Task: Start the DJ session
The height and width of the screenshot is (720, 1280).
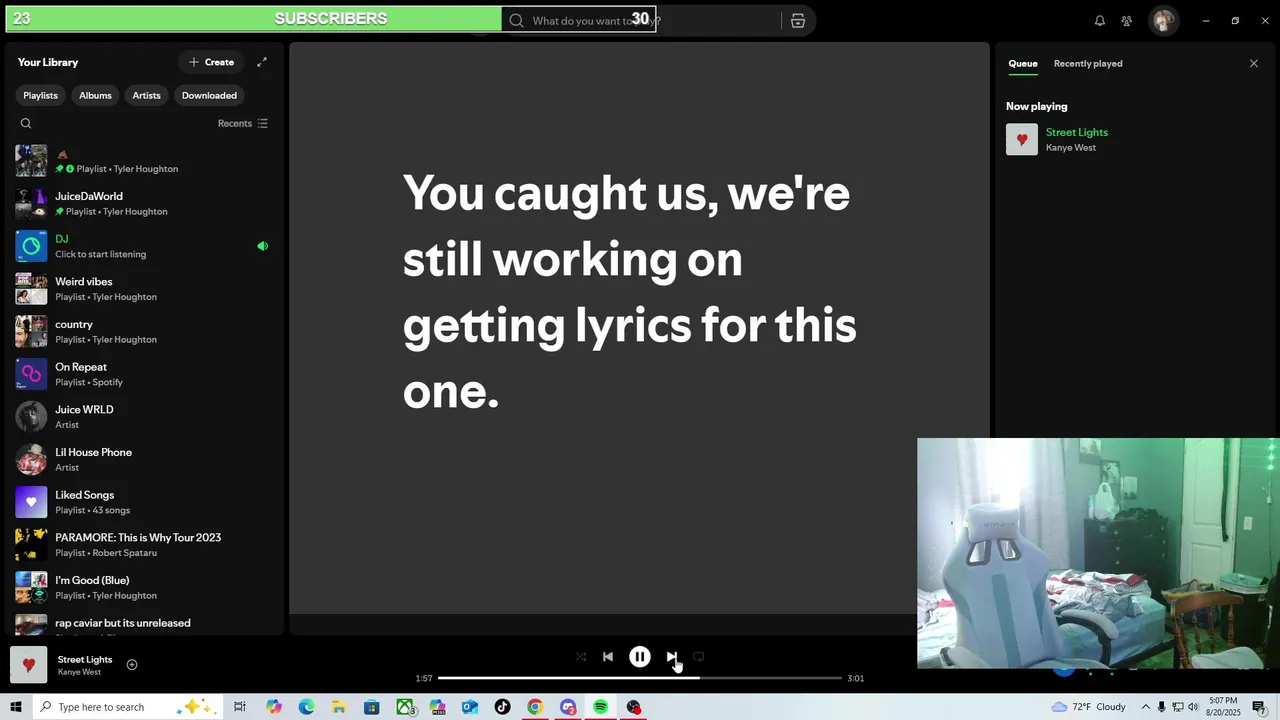Action: point(144,246)
